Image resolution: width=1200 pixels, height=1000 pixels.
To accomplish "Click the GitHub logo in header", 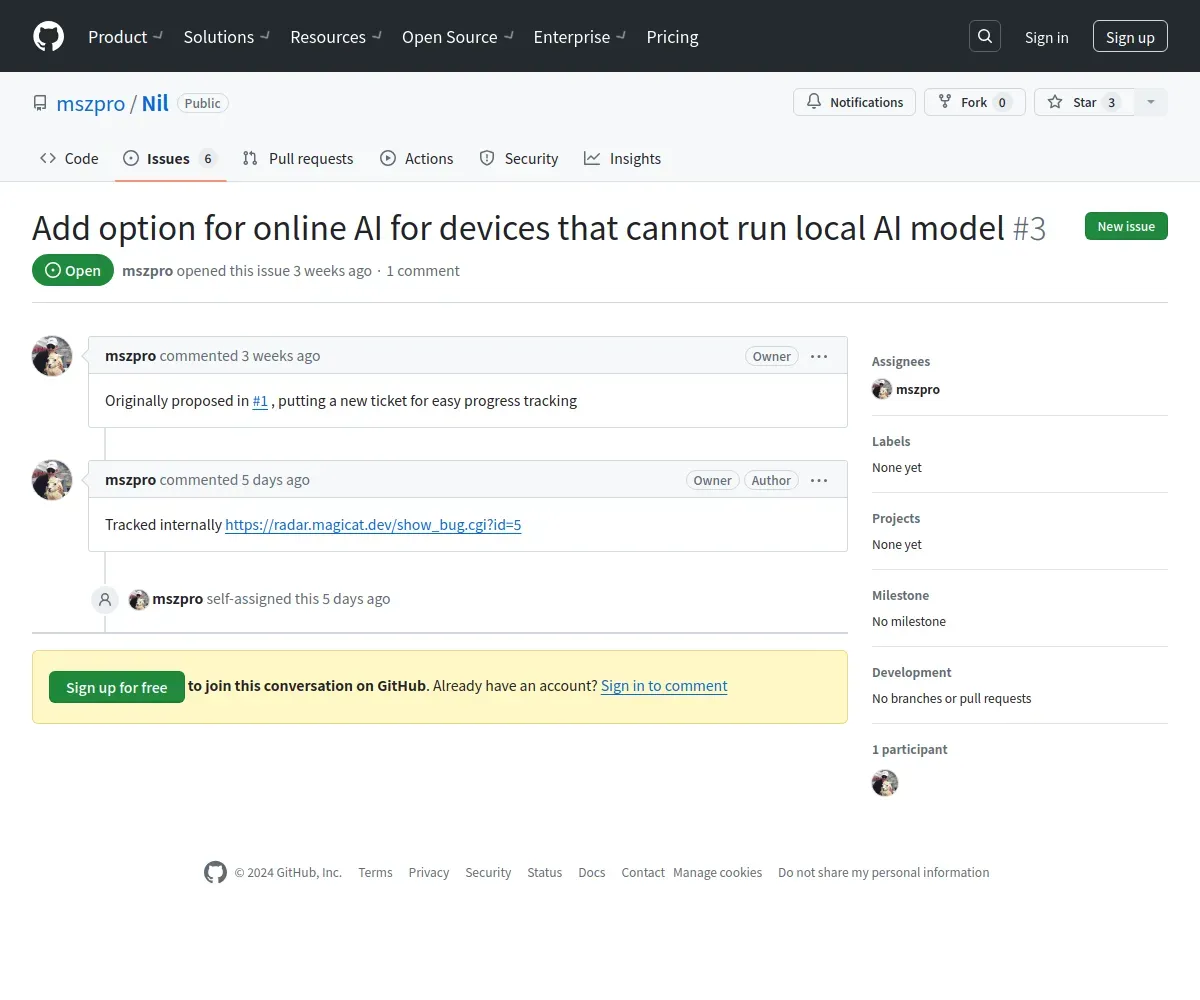I will pyautogui.click(x=48, y=37).
